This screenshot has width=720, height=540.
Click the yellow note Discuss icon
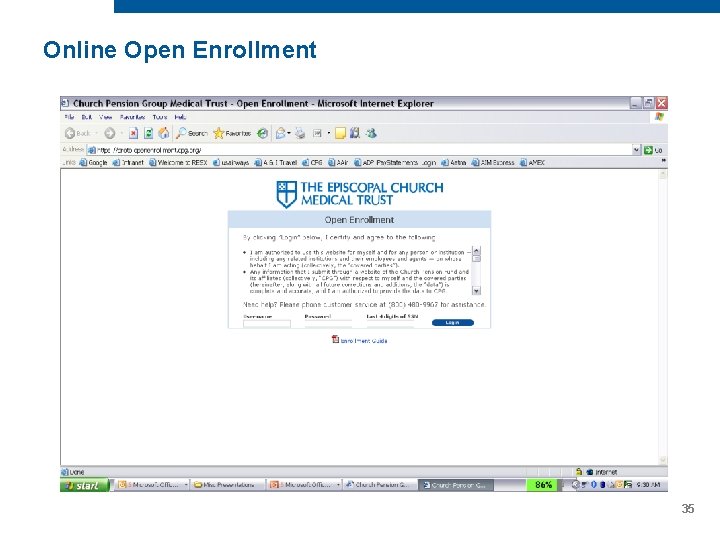click(340, 133)
